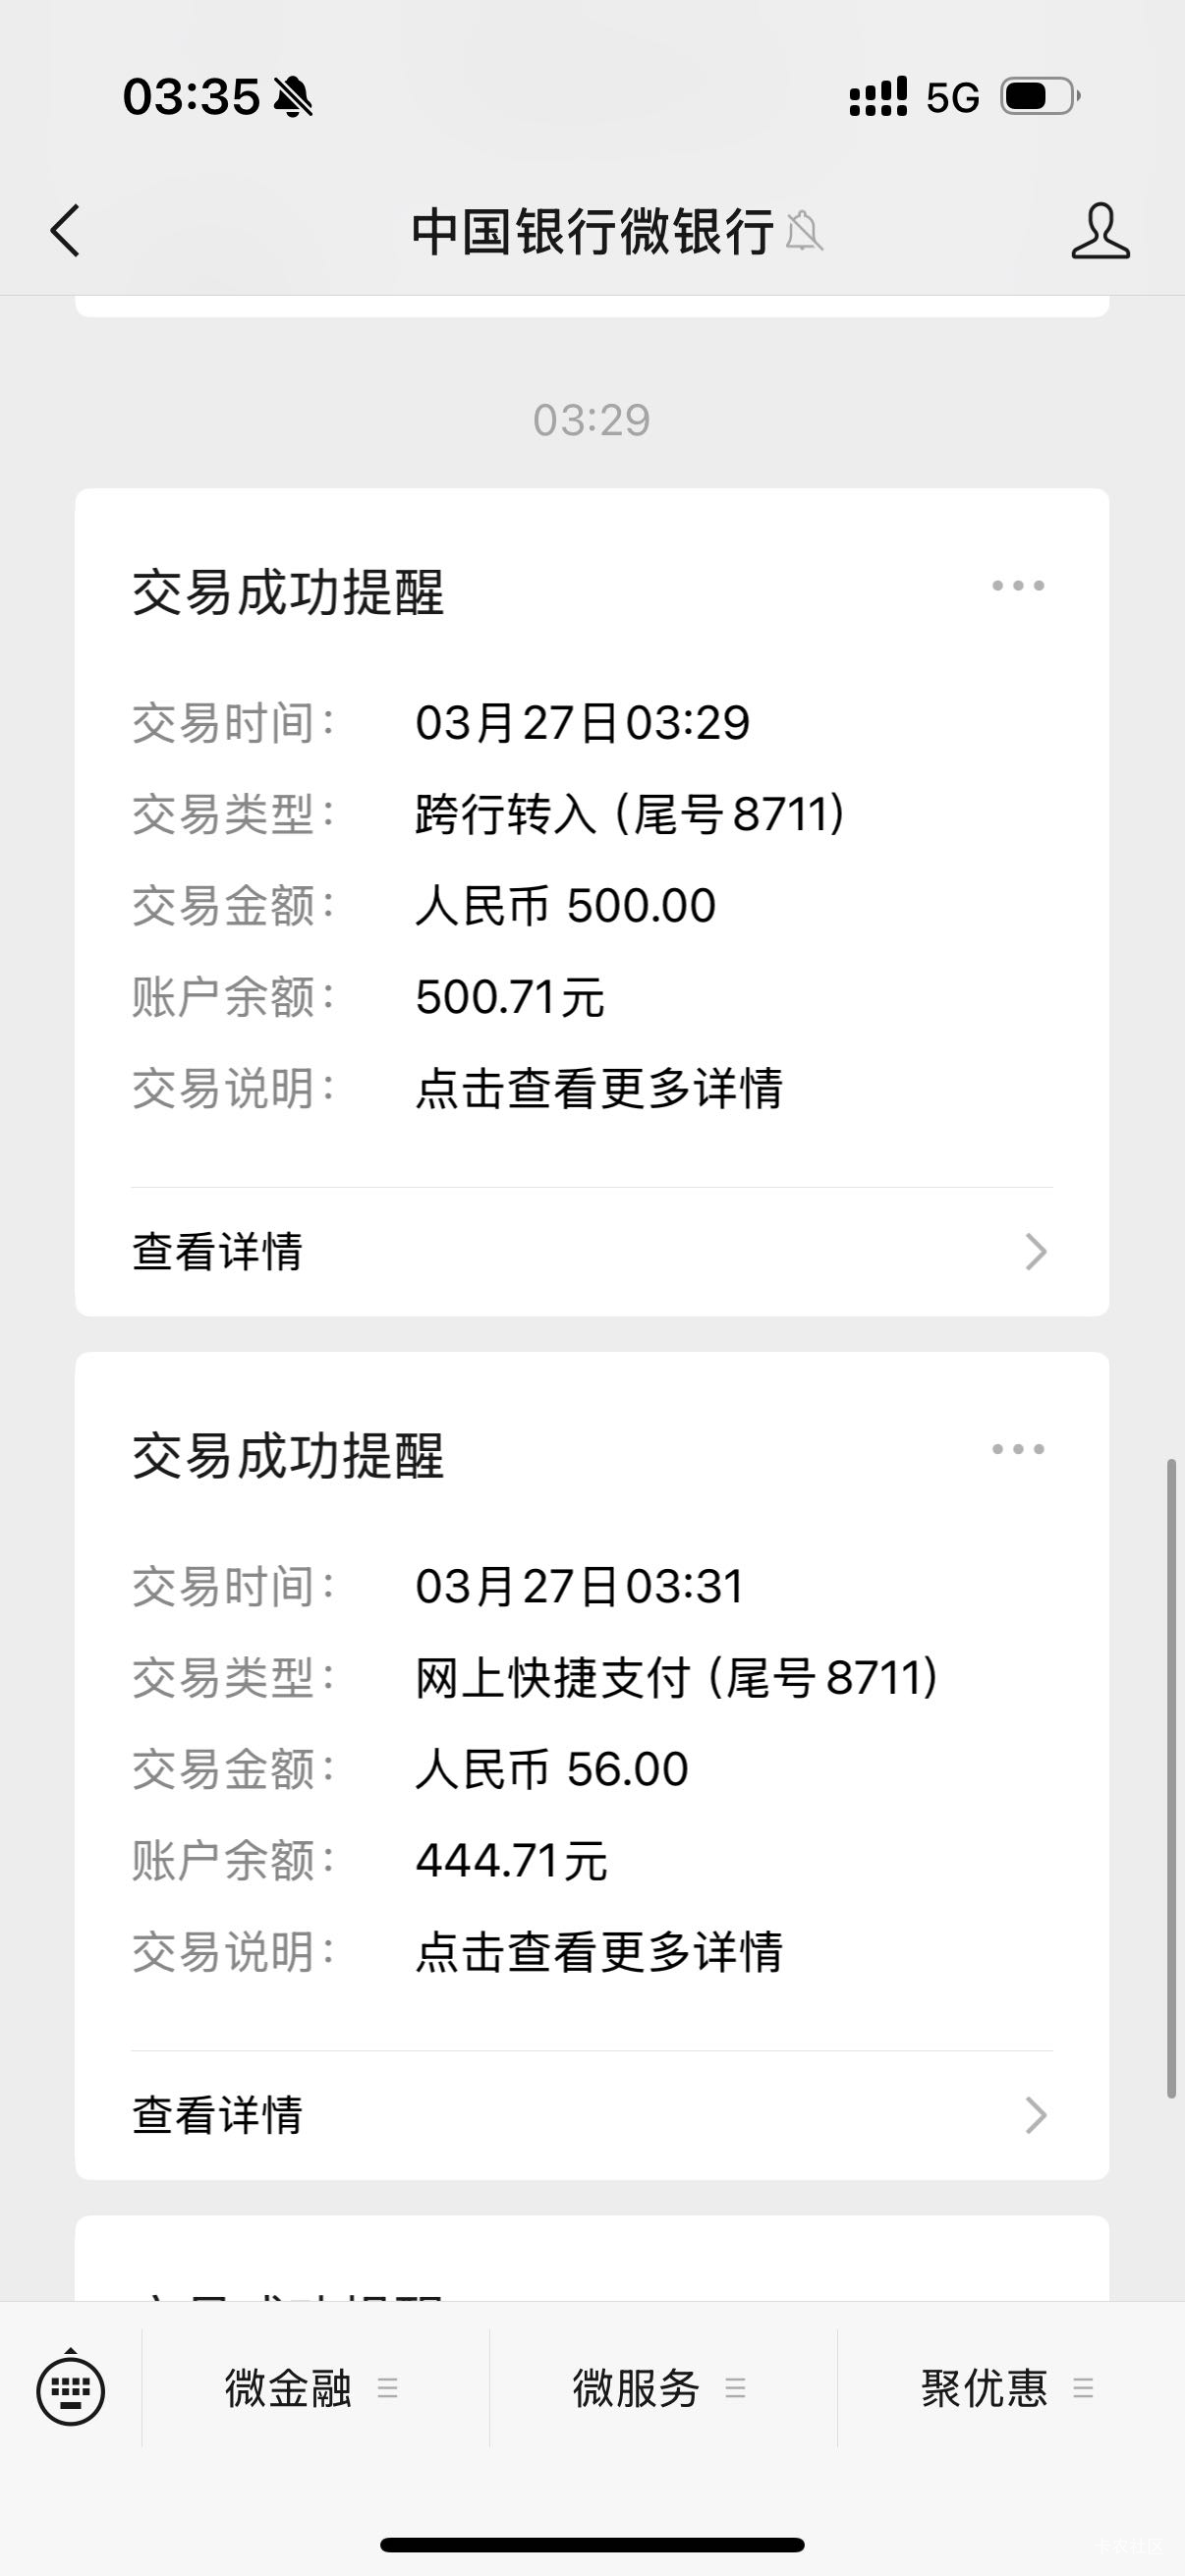Tap the chevron on the 03:29 transaction details
1185x2576 pixels.
point(1036,1252)
